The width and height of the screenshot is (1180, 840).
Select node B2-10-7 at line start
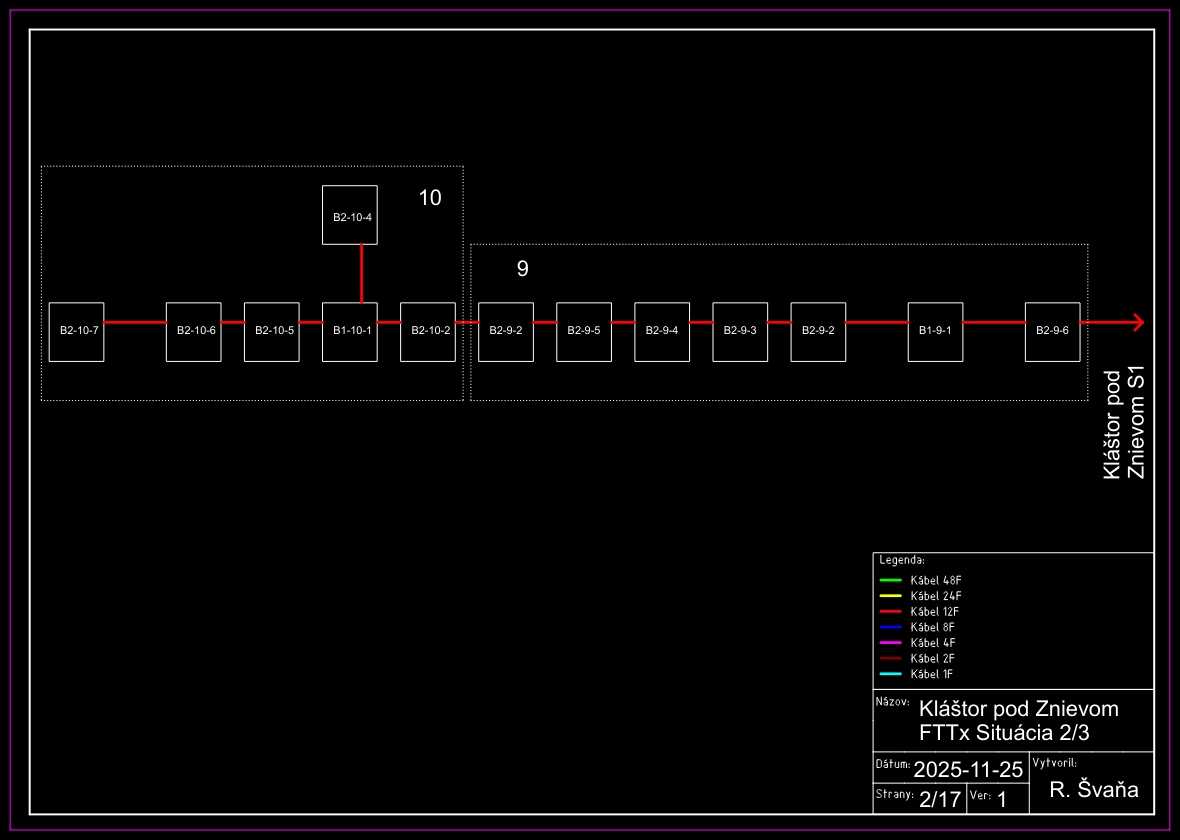coord(76,331)
